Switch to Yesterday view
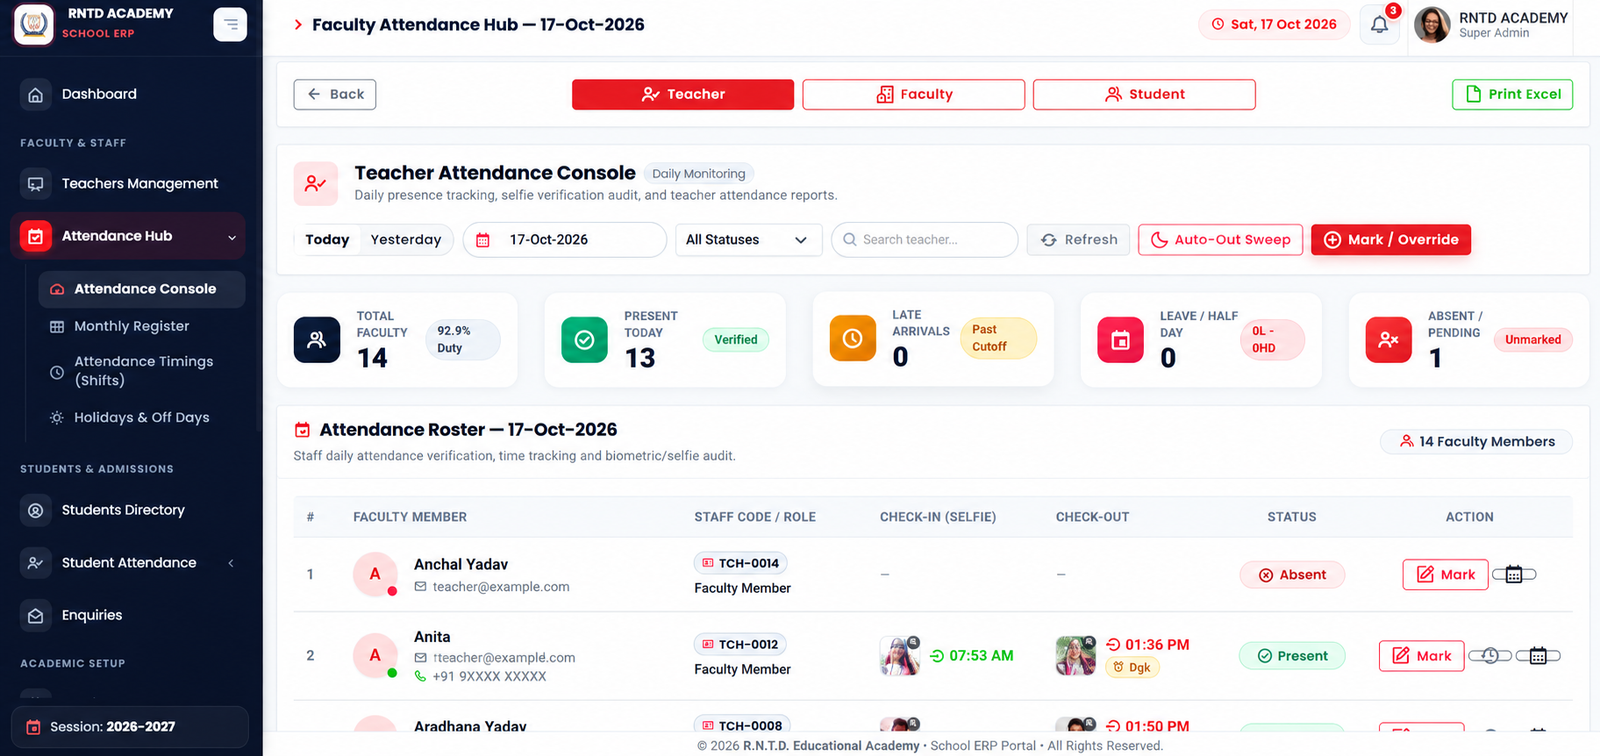Image resolution: width=1600 pixels, height=756 pixels. click(406, 240)
